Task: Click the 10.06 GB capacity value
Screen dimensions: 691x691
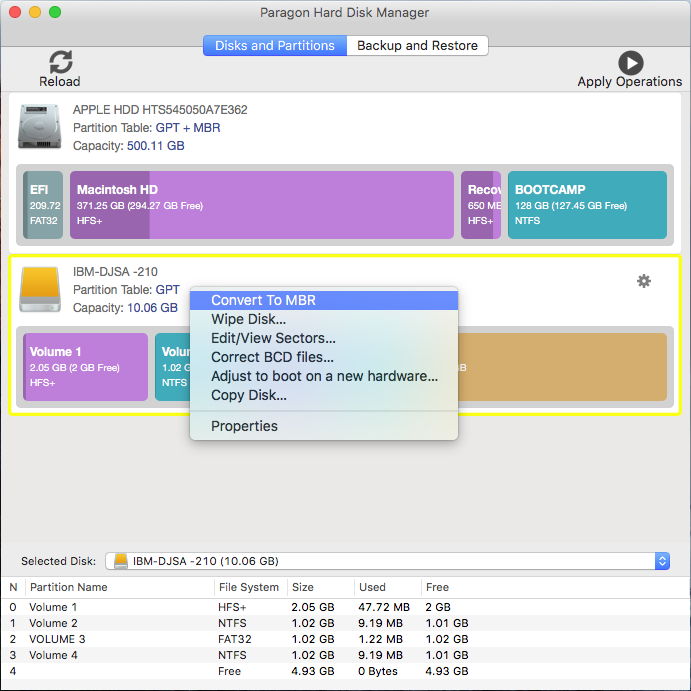Action: click(152, 308)
